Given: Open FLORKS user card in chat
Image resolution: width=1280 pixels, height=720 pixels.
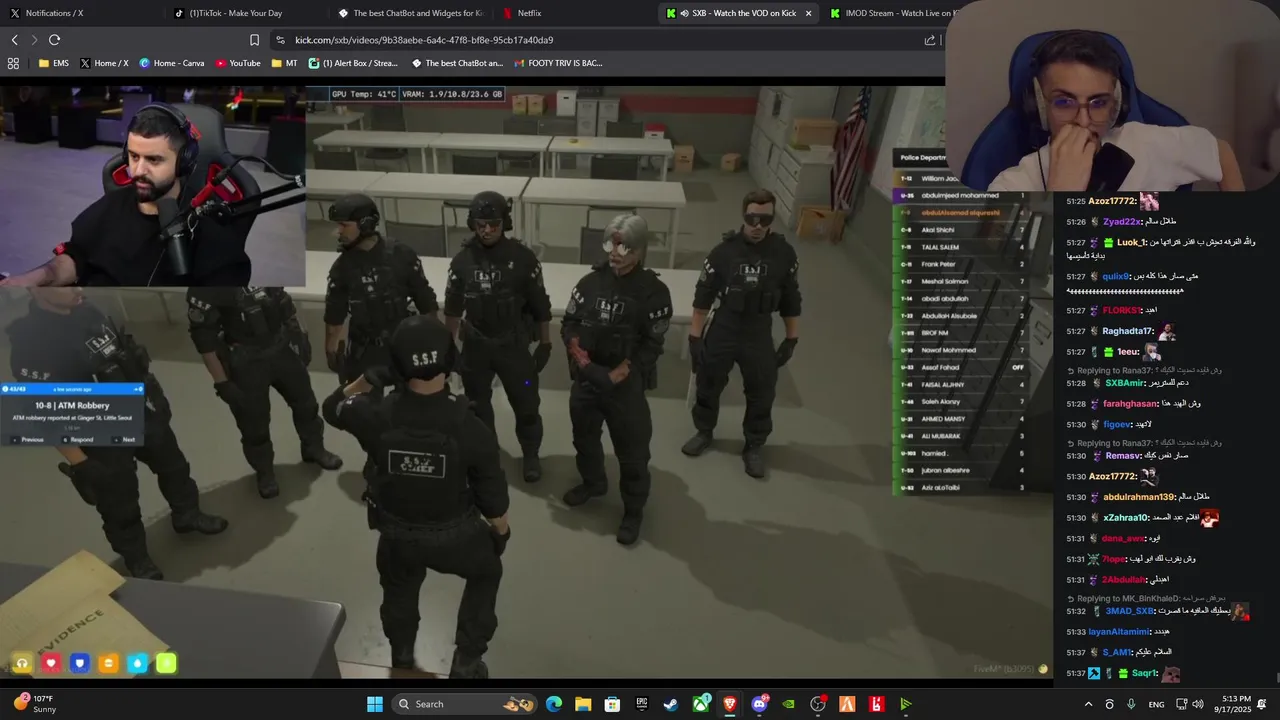Looking at the screenshot, I should click(x=1121, y=310).
